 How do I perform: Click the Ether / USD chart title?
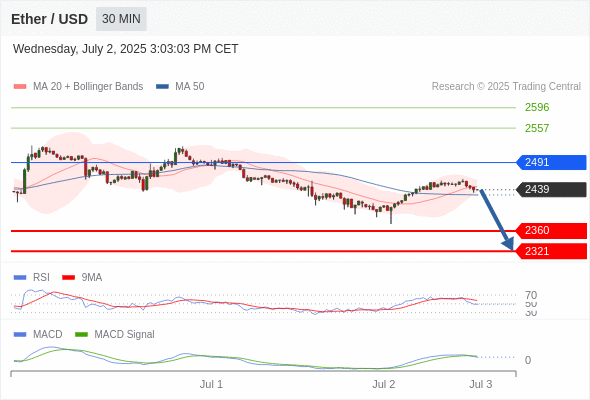click(49, 19)
